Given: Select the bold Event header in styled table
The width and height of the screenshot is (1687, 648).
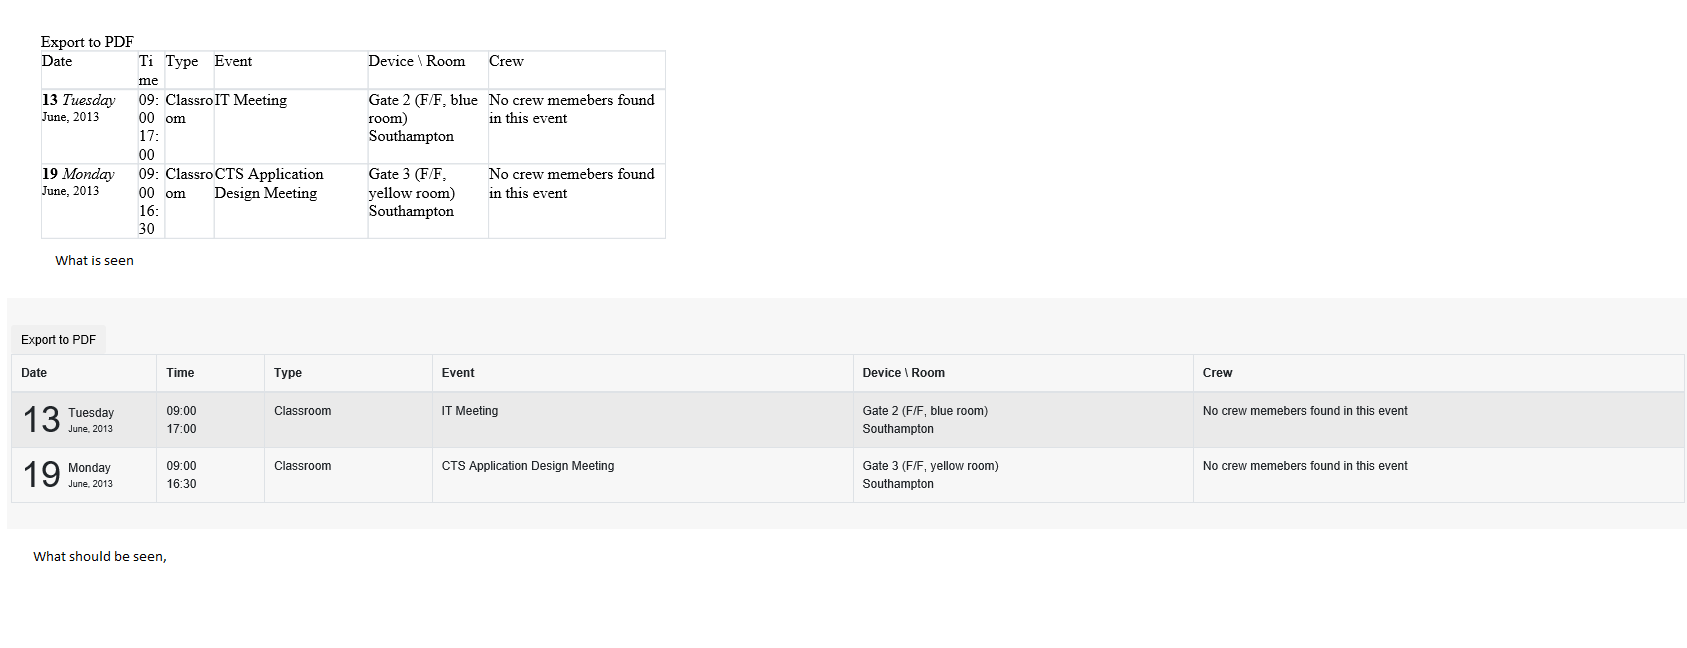Looking at the screenshot, I should tap(458, 373).
